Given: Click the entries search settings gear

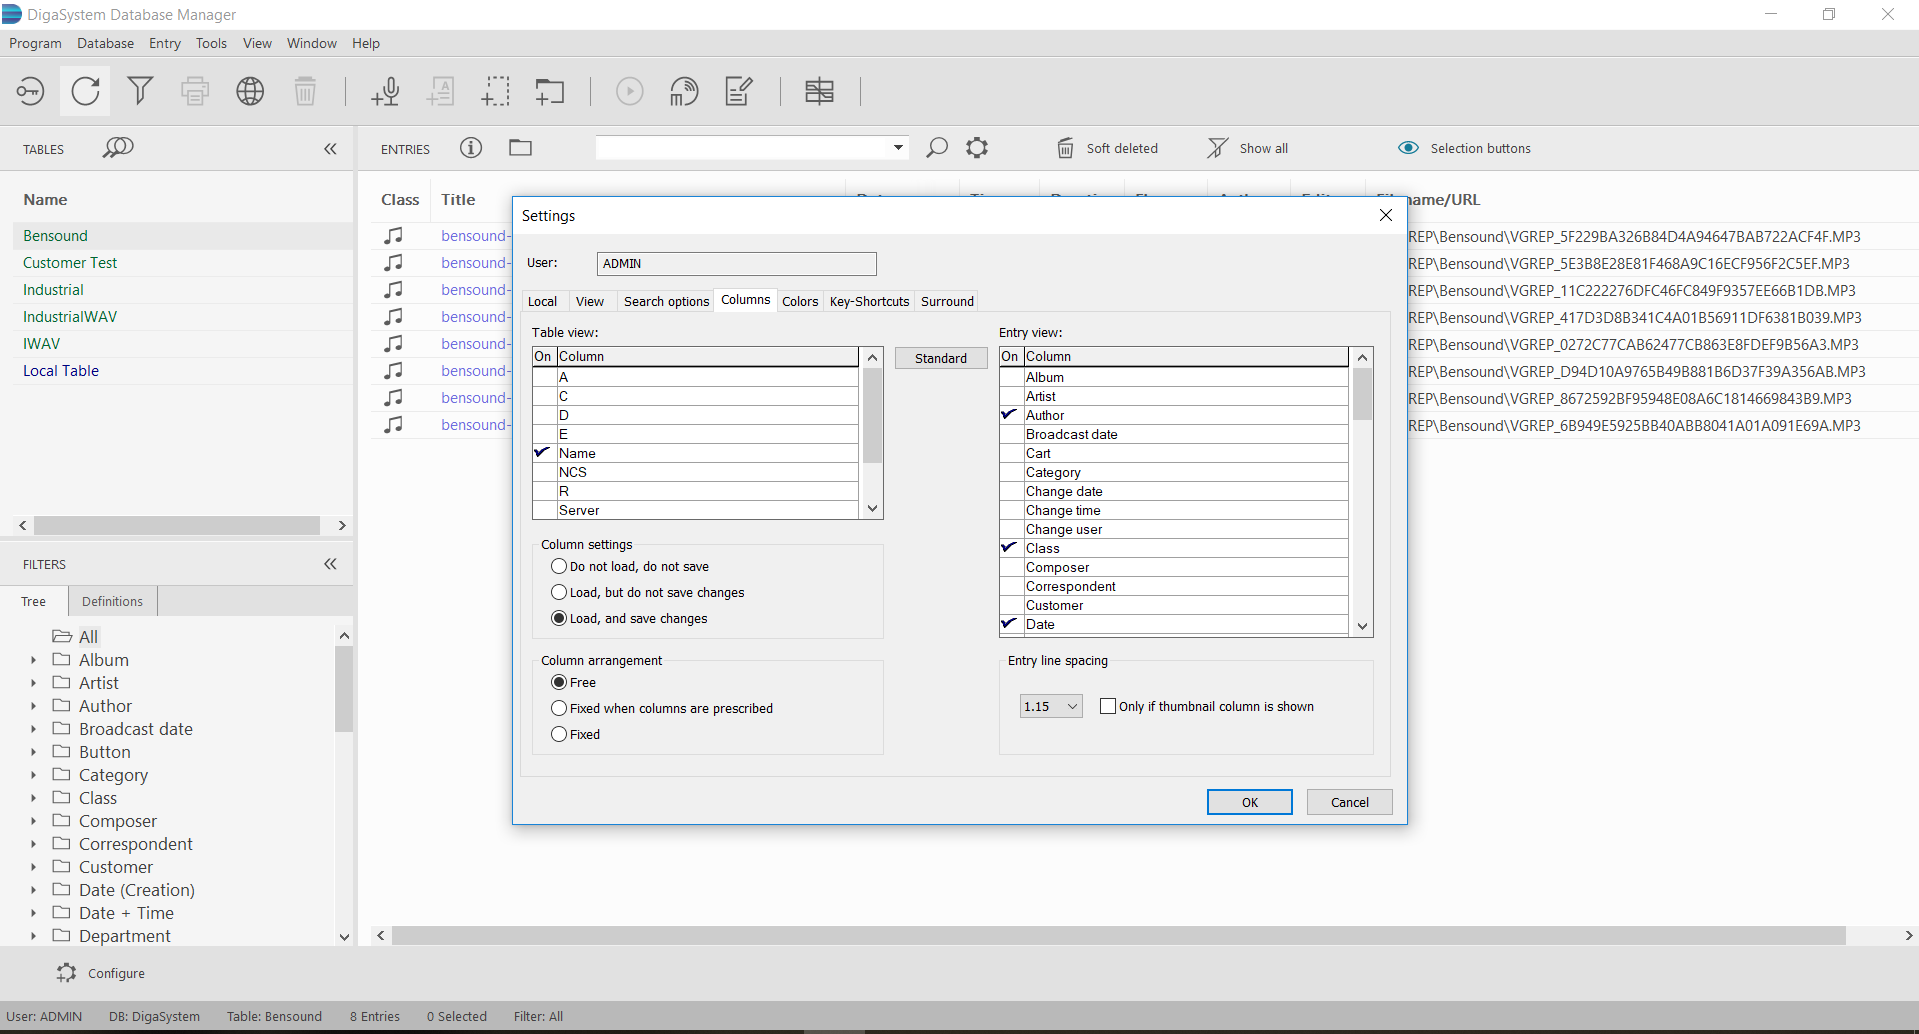Looking at the screenshot, I should tap(977, 148).
